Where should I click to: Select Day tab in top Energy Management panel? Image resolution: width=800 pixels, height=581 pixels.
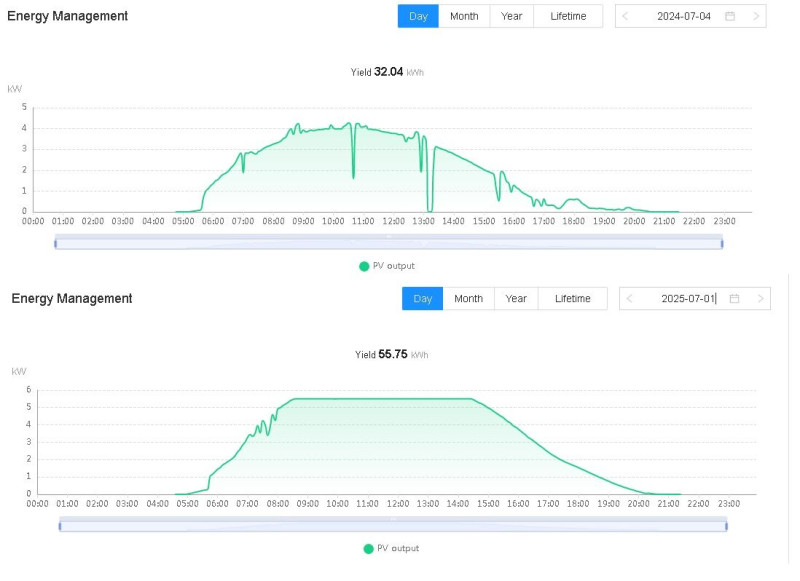pyautogui.click(x=418, y=16)
